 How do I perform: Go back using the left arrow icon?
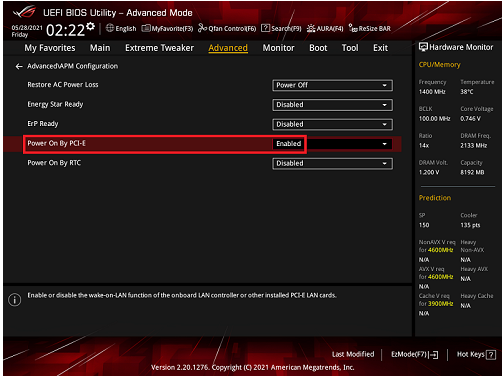click(19, 66)
